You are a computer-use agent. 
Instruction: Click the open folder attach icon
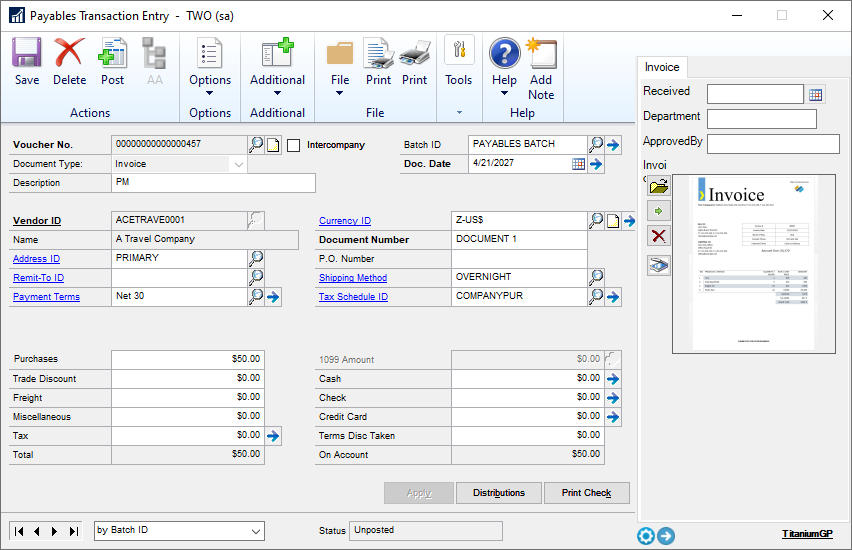tap(659, 186)
